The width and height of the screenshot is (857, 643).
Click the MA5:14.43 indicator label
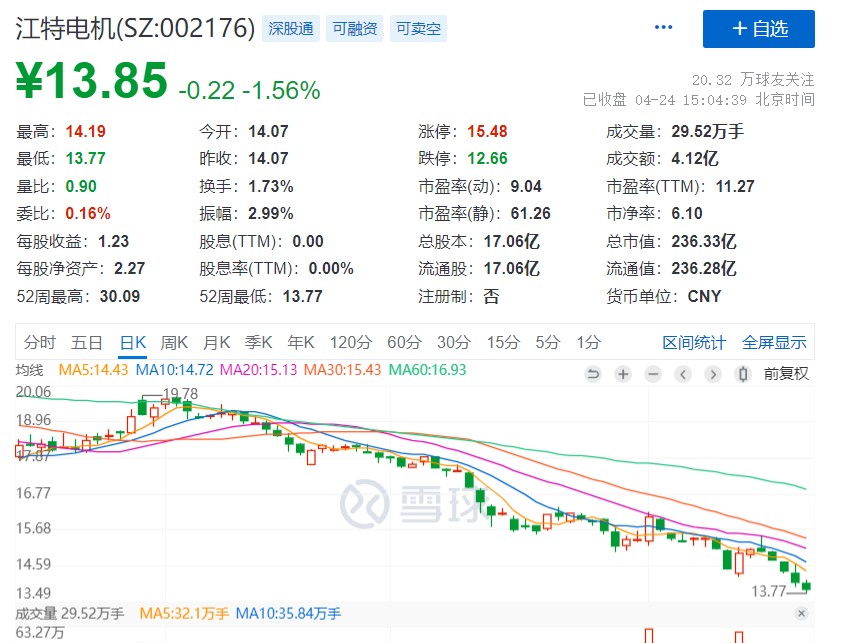click(93, 370)
